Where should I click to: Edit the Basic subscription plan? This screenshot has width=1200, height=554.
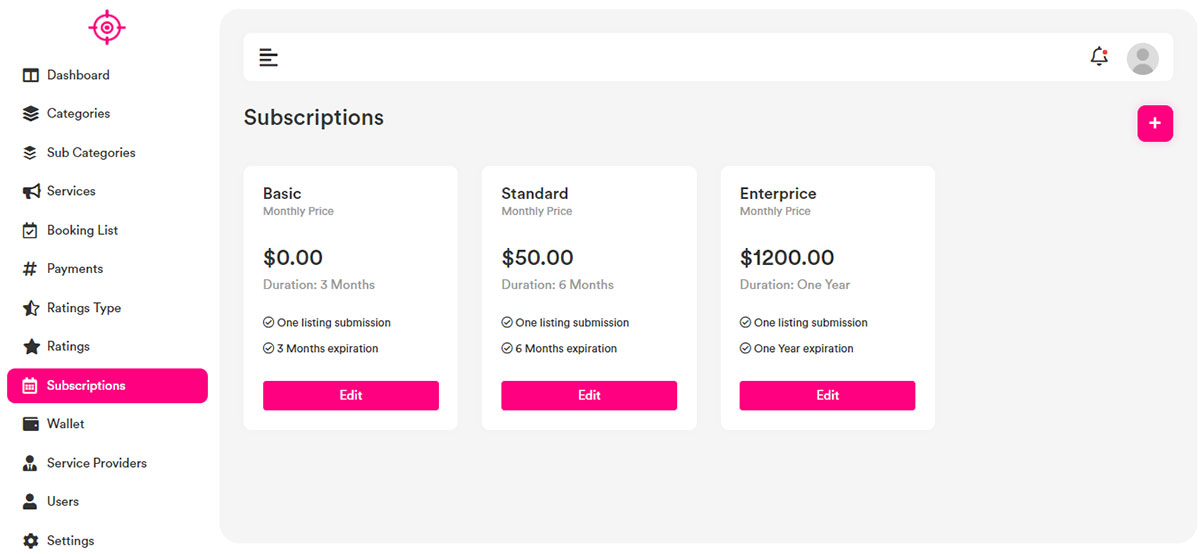(x=350, y=395)
